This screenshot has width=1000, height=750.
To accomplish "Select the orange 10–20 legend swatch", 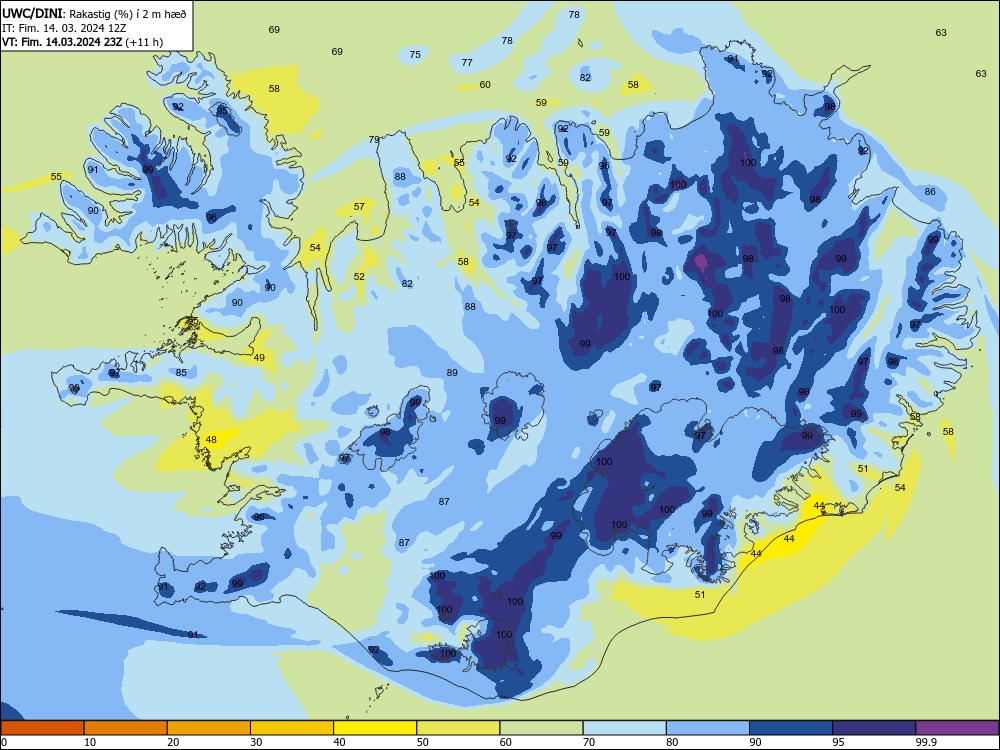I will tap(126, 728).
